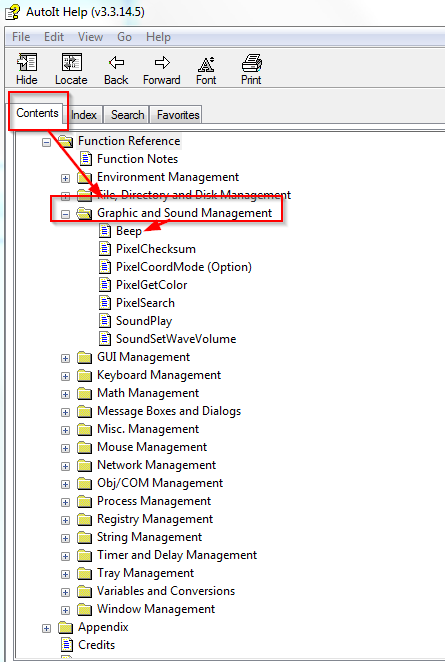The width and height of the screenshot is (445, 662).
Task: Click the PixelGetColor page icon
Action: [x=105, y=285]
